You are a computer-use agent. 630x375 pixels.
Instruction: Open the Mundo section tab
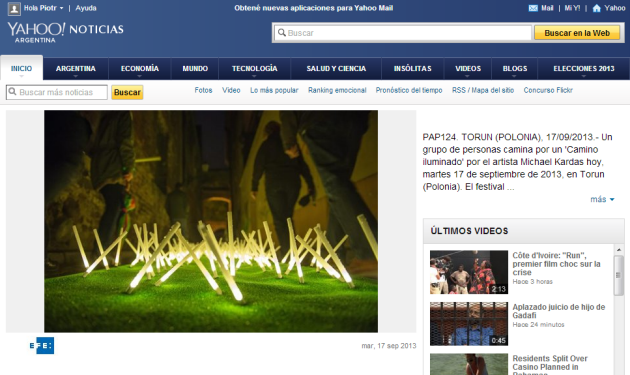(x=195, y=68)
